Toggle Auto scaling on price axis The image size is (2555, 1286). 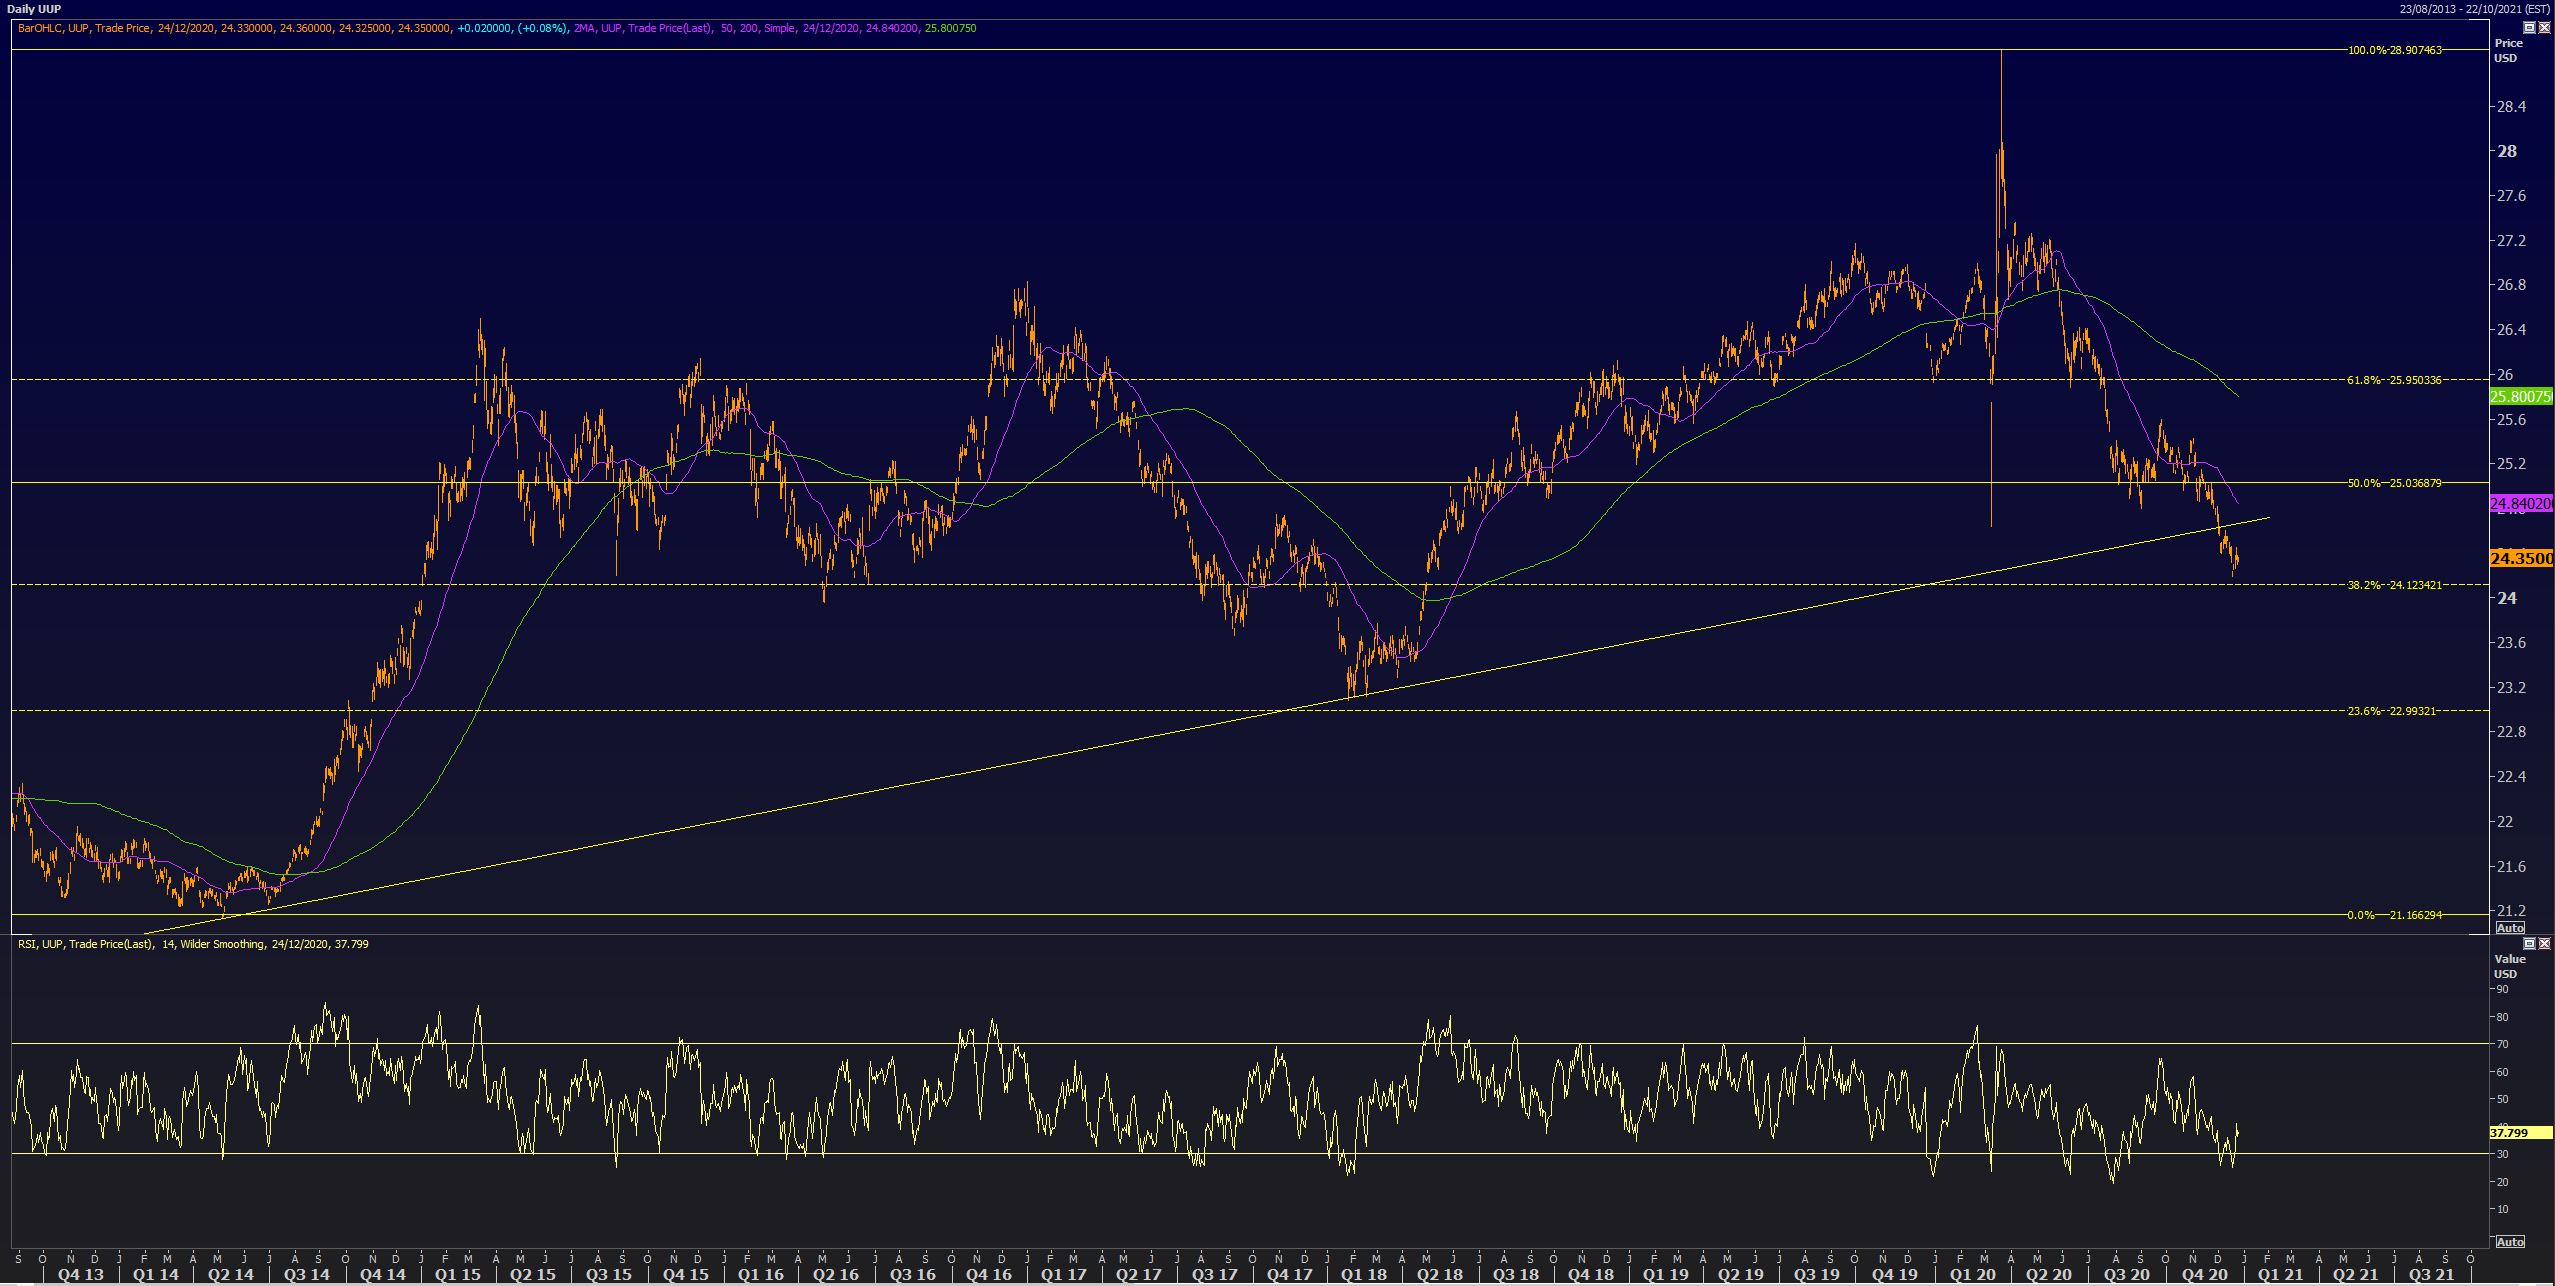[2510, 928]
